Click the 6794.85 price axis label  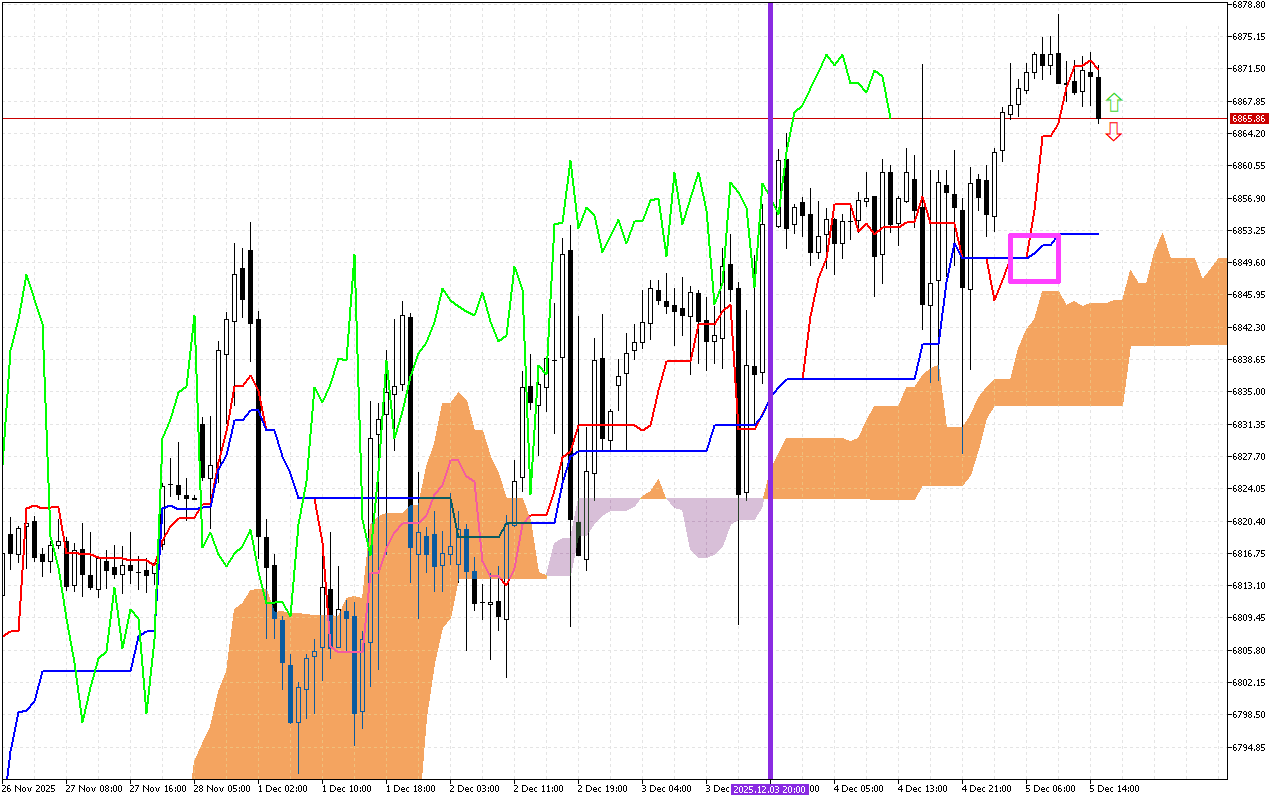pyautogui.click(x=1250, y=745)
